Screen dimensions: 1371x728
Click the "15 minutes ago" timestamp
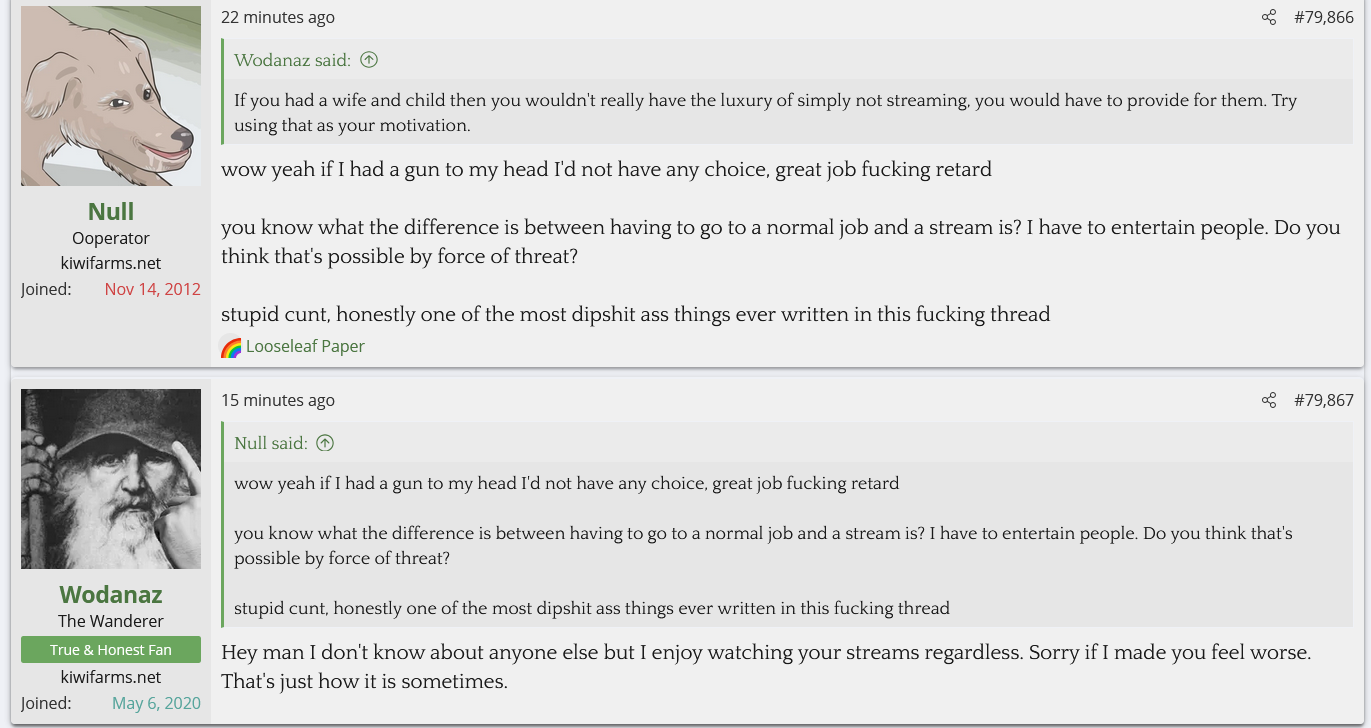(x=278, y=400)
